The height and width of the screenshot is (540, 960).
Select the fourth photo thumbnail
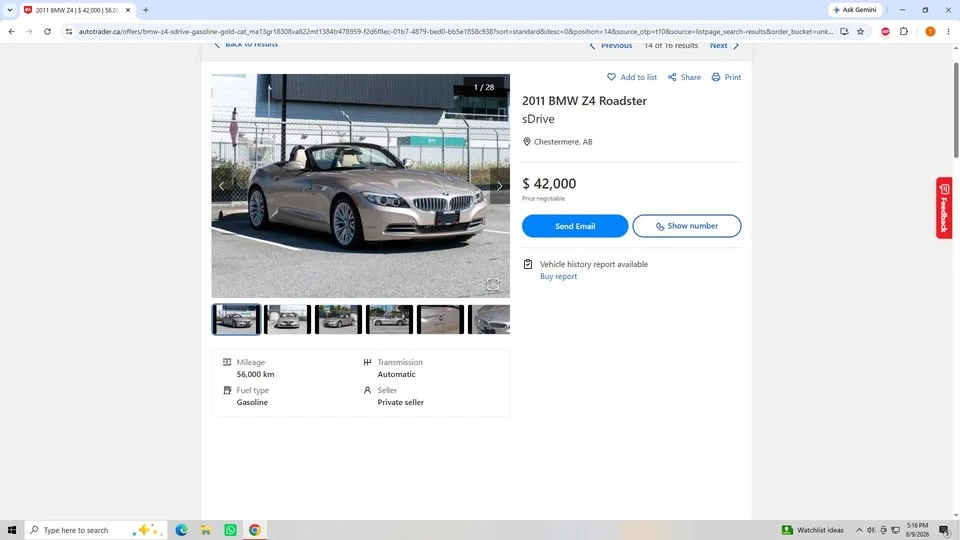point(389,319)
